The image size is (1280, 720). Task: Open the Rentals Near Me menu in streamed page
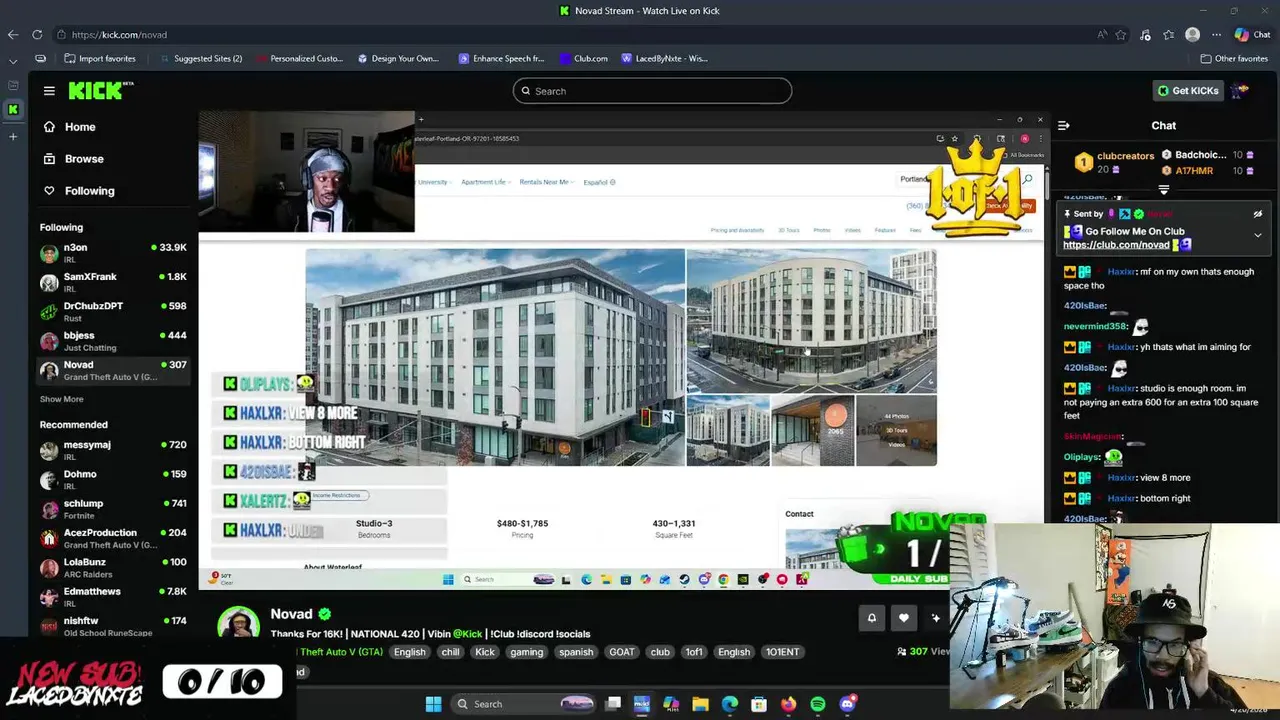coord(545,182)
